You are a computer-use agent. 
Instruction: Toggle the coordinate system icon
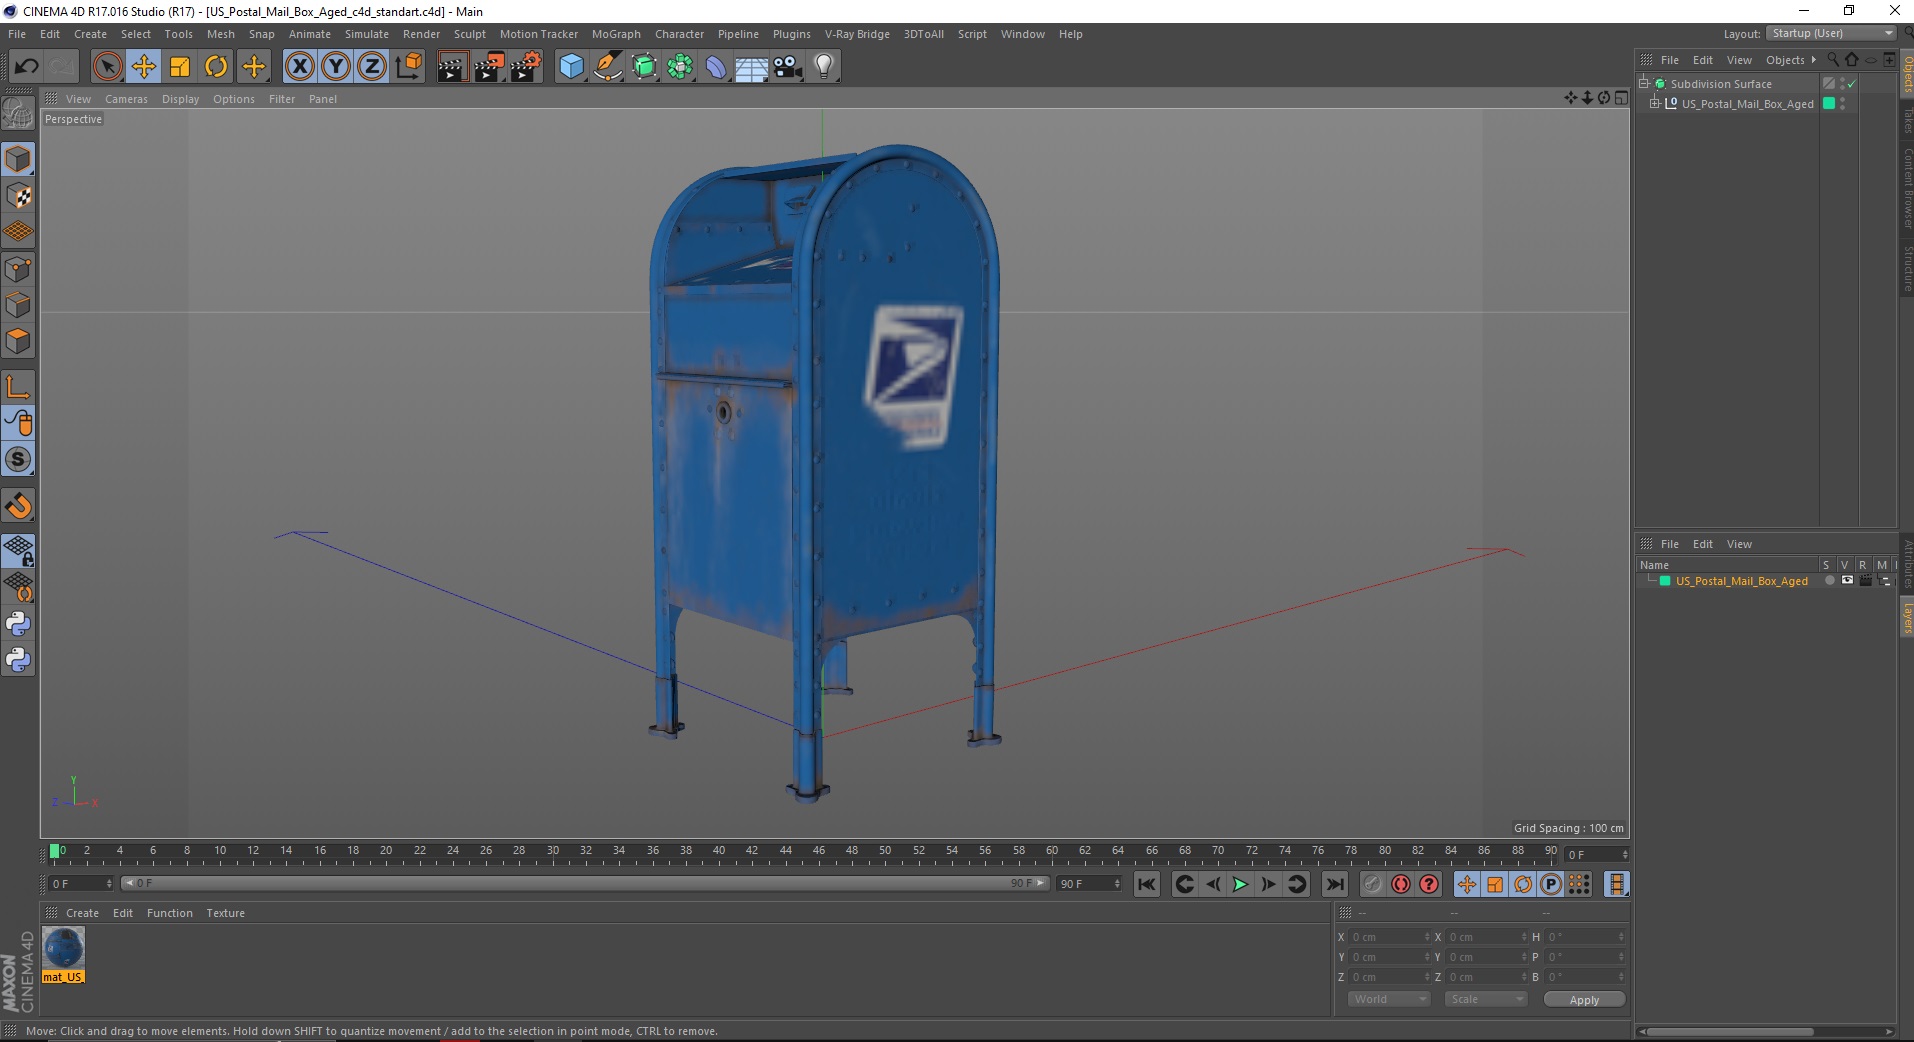[408, 67]
